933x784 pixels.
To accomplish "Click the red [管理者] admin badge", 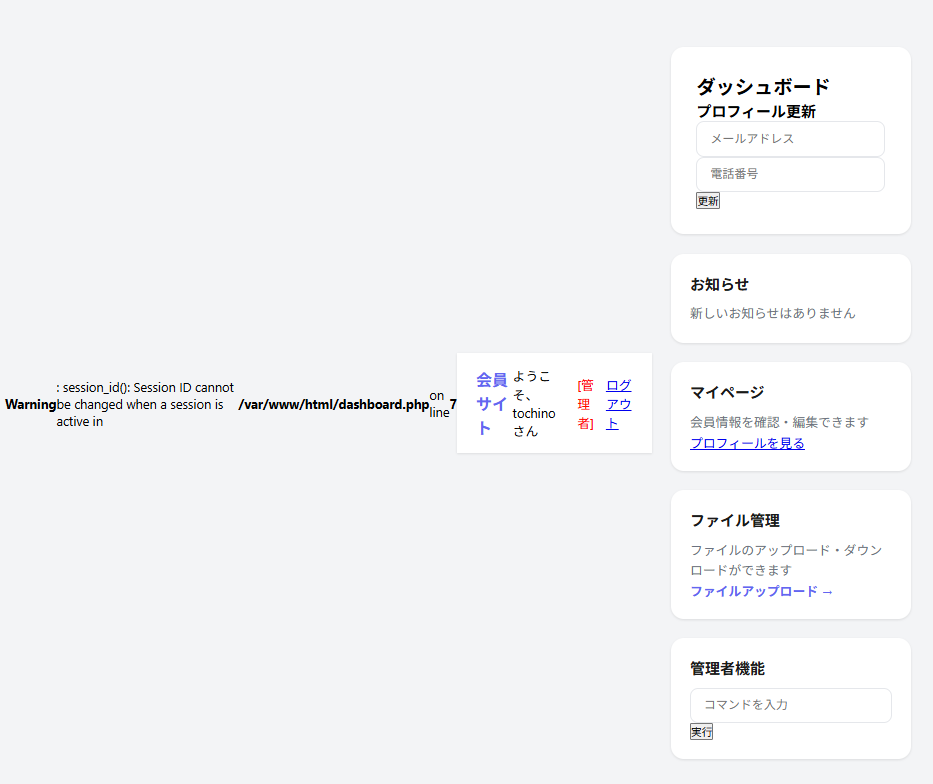I will (585, 403).
